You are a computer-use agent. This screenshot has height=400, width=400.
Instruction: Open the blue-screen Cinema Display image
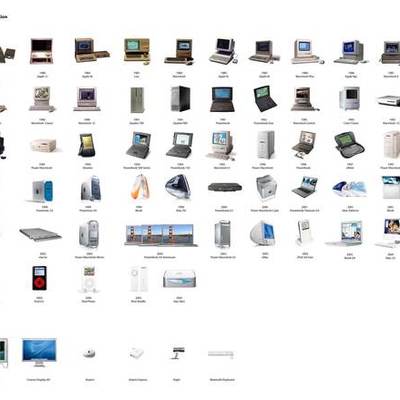pyautogui.click(x=39, y=352)
